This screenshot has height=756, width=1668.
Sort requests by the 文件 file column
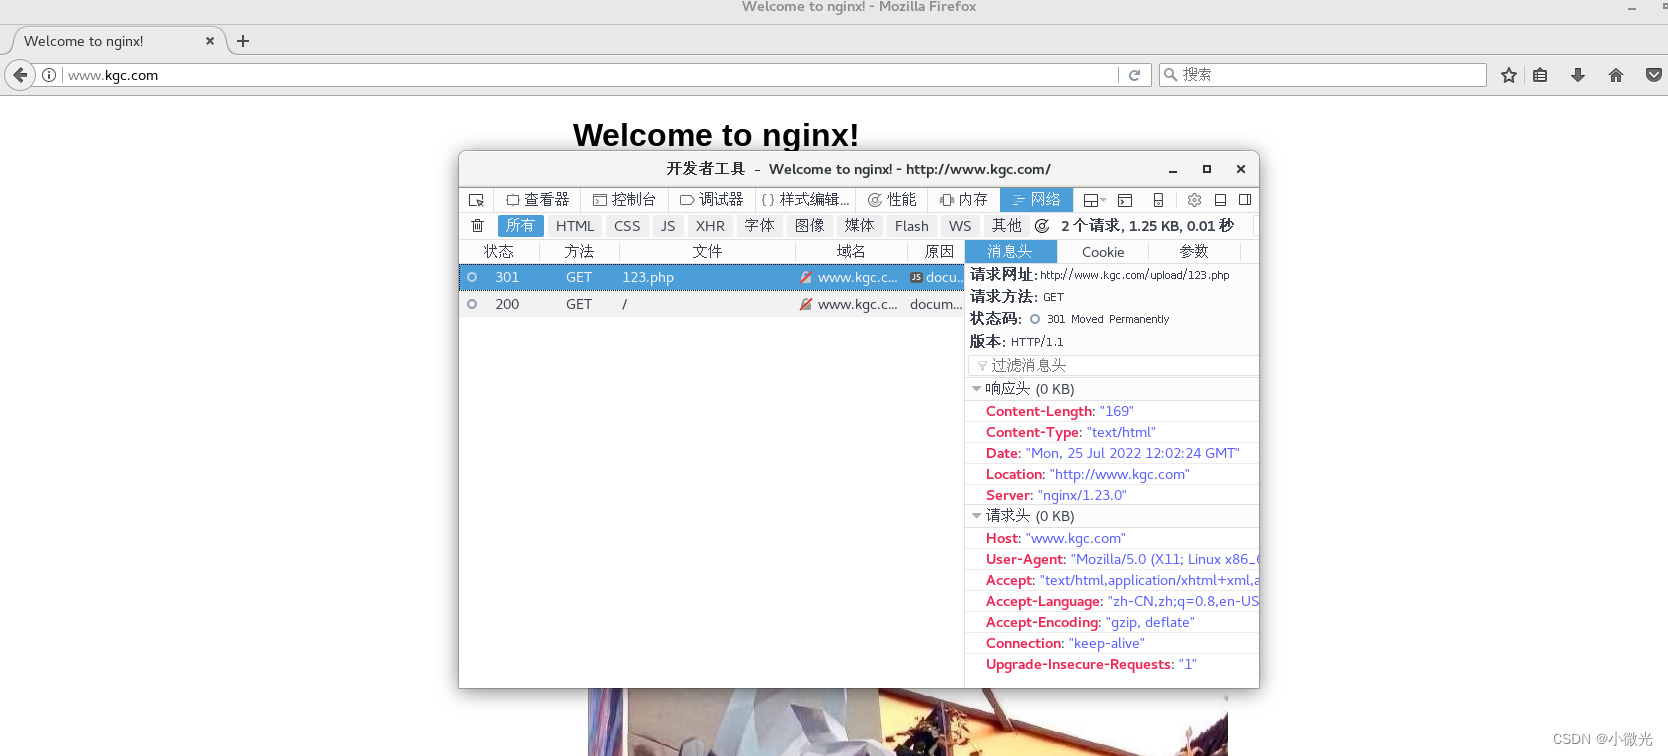[707, 252]
